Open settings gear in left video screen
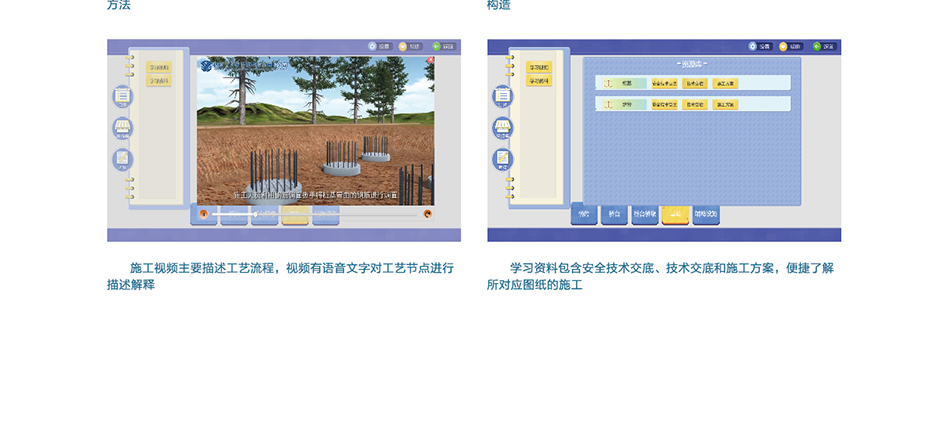 (x=373, y=46)
